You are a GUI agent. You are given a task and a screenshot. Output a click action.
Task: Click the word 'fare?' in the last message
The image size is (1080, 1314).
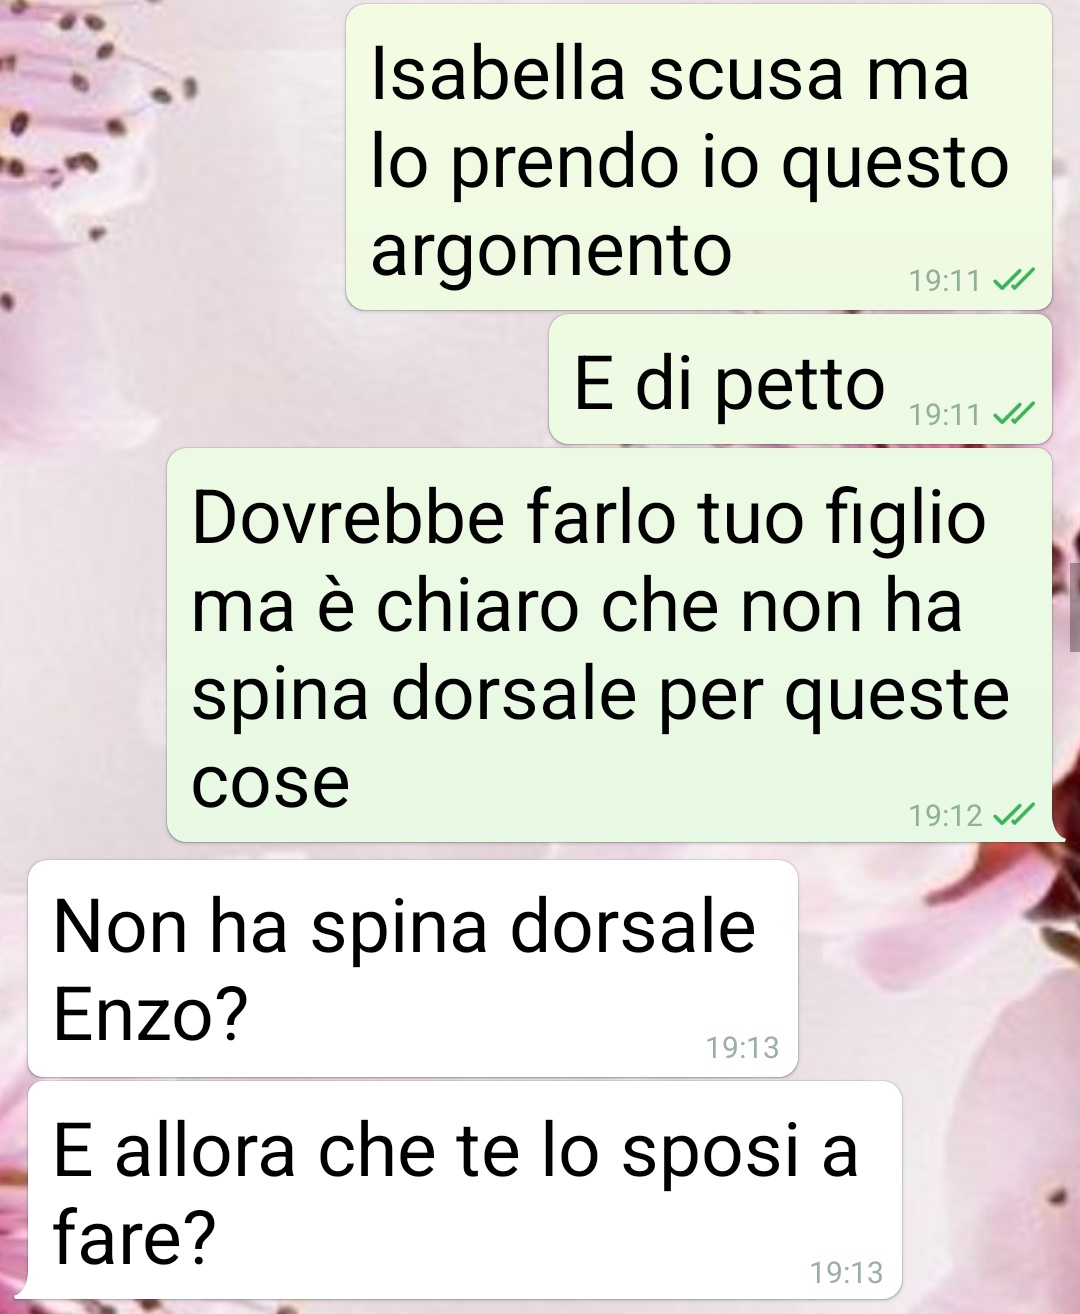point(134,1236)
